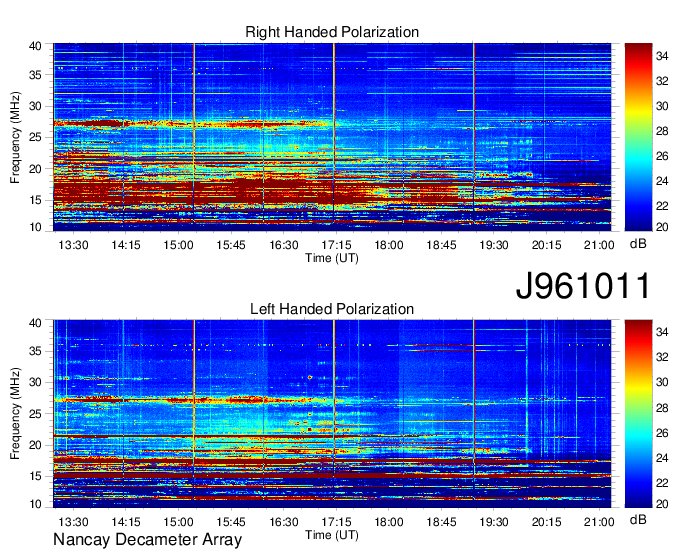Click the 40 MHz tick of right-handed plot
Screen dimensions: 680x552
pos(36,46)
